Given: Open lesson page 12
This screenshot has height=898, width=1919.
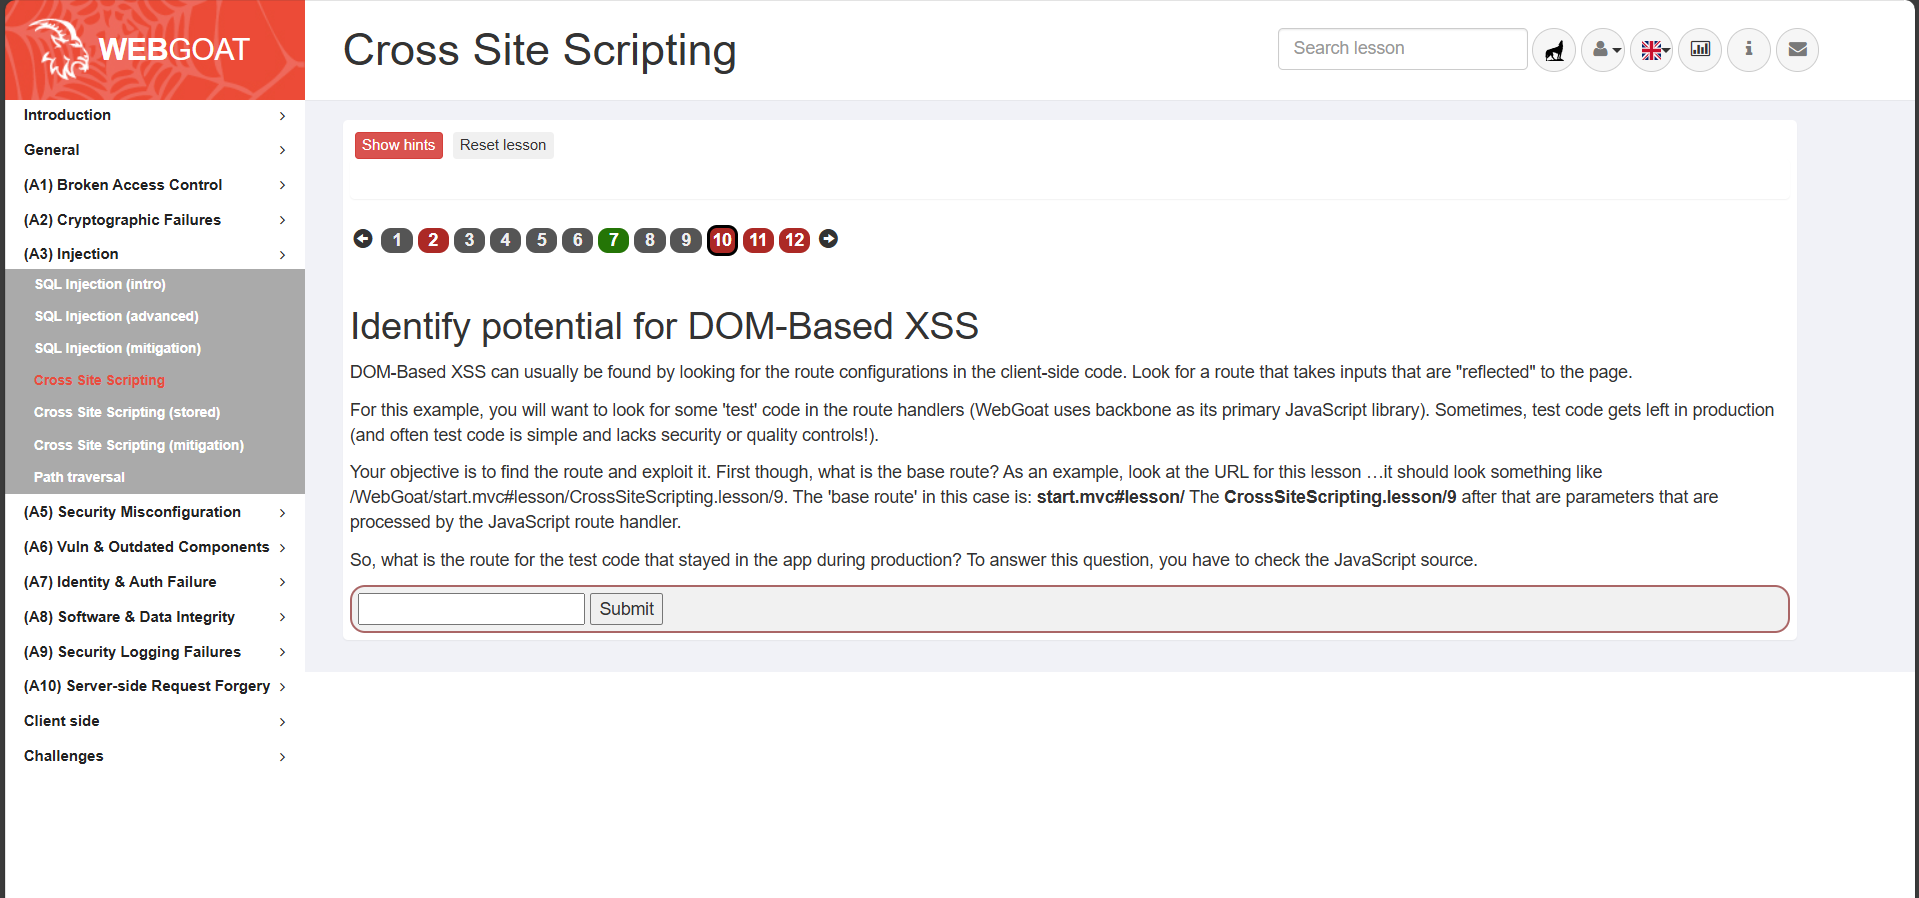Looking at the screenshot, I should point(794,240).
